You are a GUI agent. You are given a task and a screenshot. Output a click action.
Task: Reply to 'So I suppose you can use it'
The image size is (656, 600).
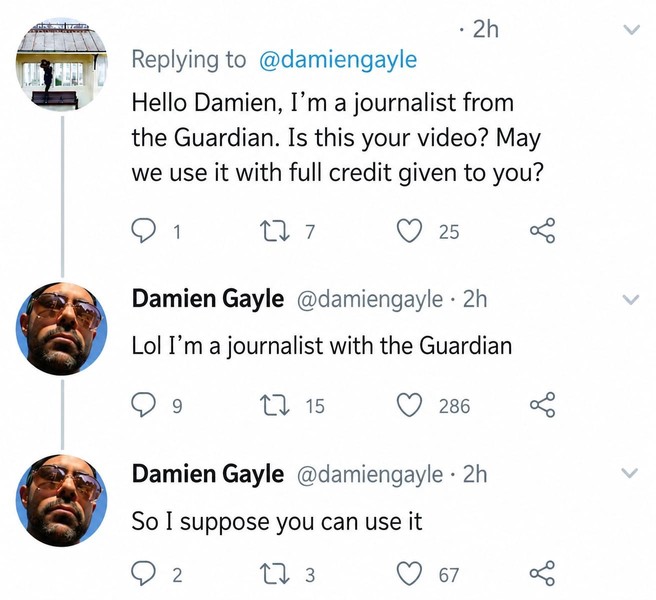coord(144,573)
